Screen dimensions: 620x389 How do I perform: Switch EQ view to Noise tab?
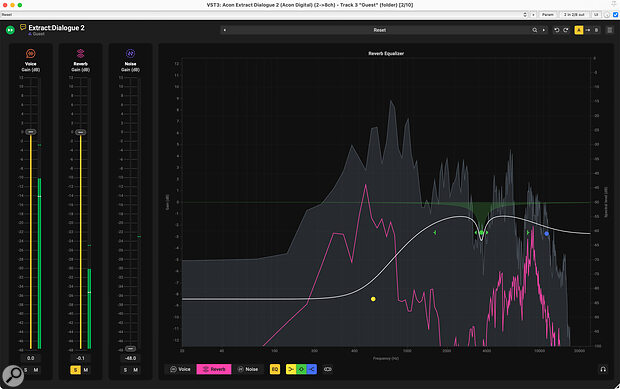(248, 369)
